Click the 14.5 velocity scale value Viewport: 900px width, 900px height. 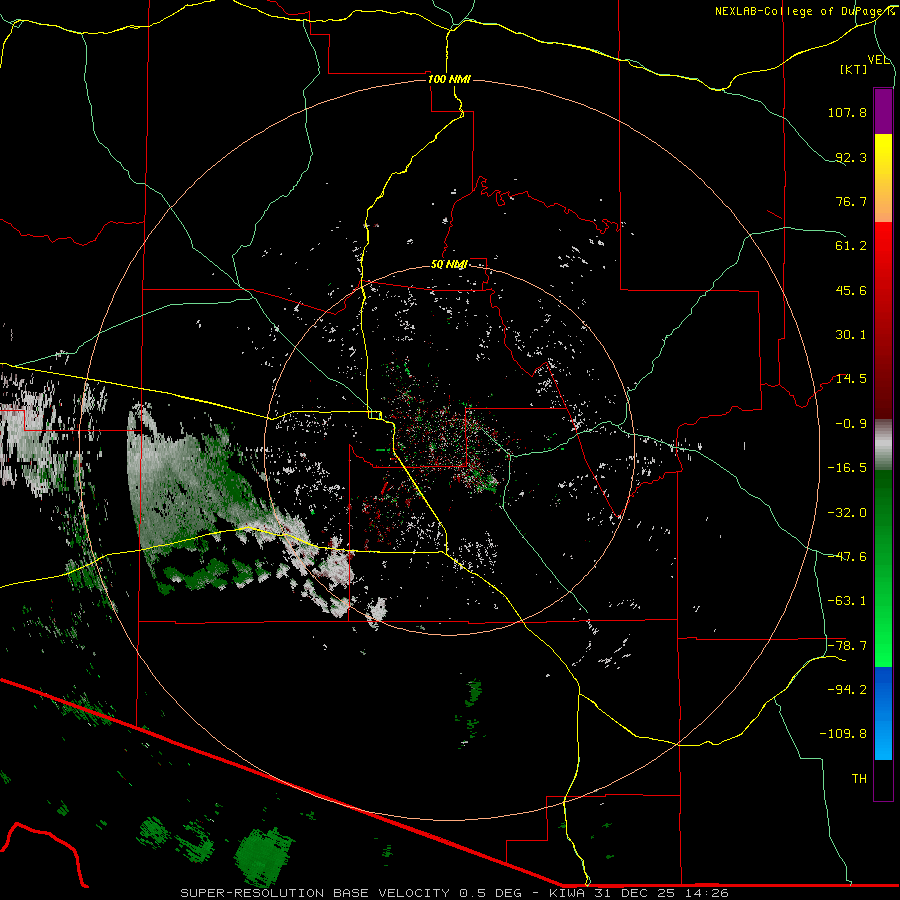[851, 379]
